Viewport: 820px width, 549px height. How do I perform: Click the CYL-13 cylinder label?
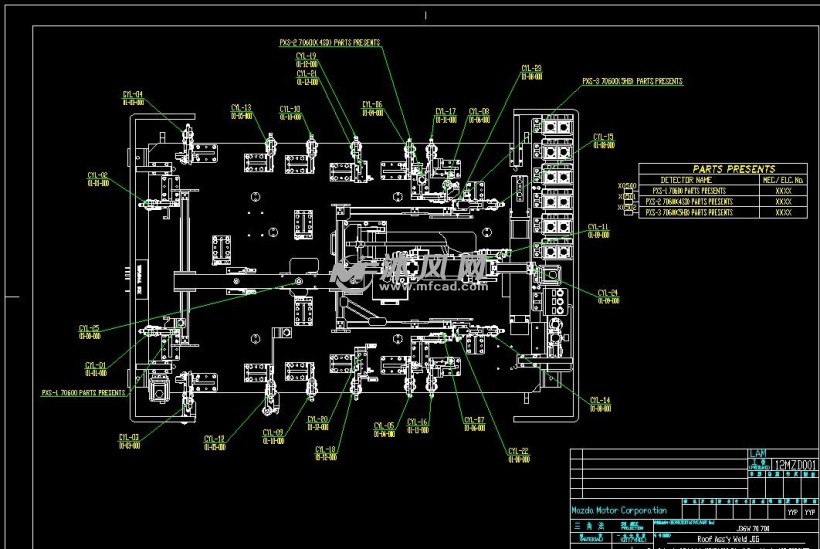[x=241, y=108]
